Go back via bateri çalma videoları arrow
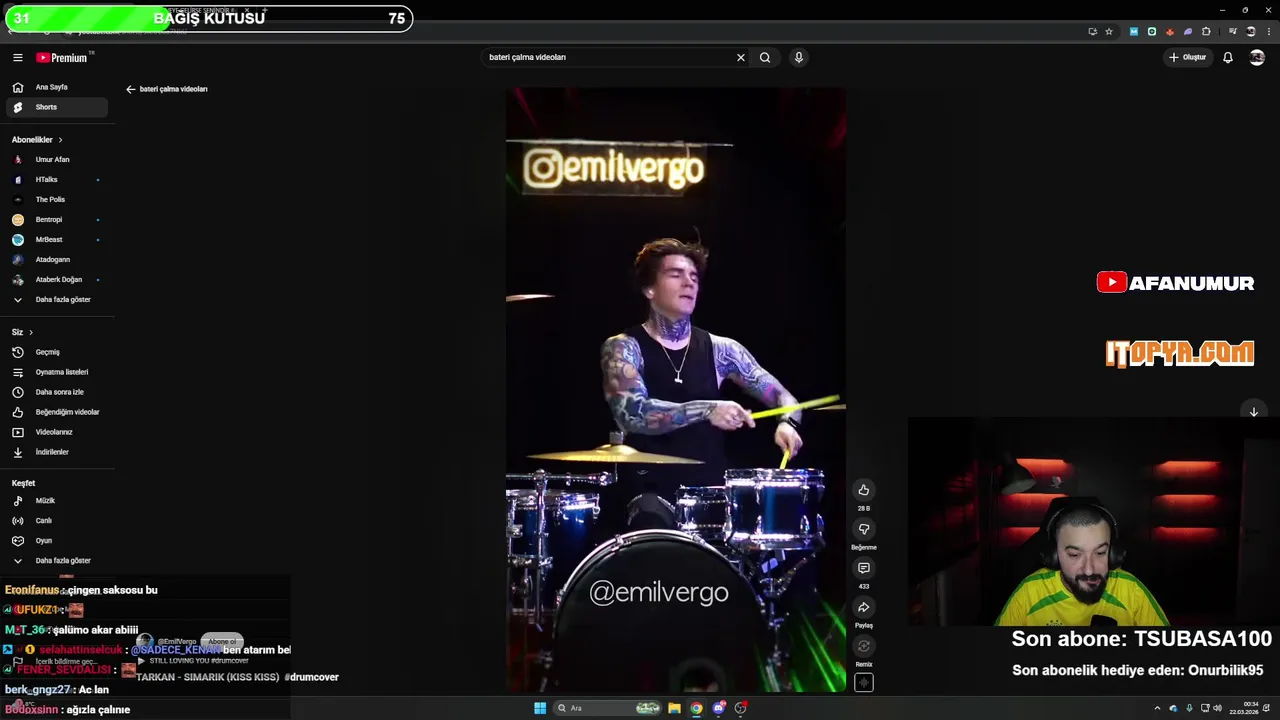 coord(130,89)
